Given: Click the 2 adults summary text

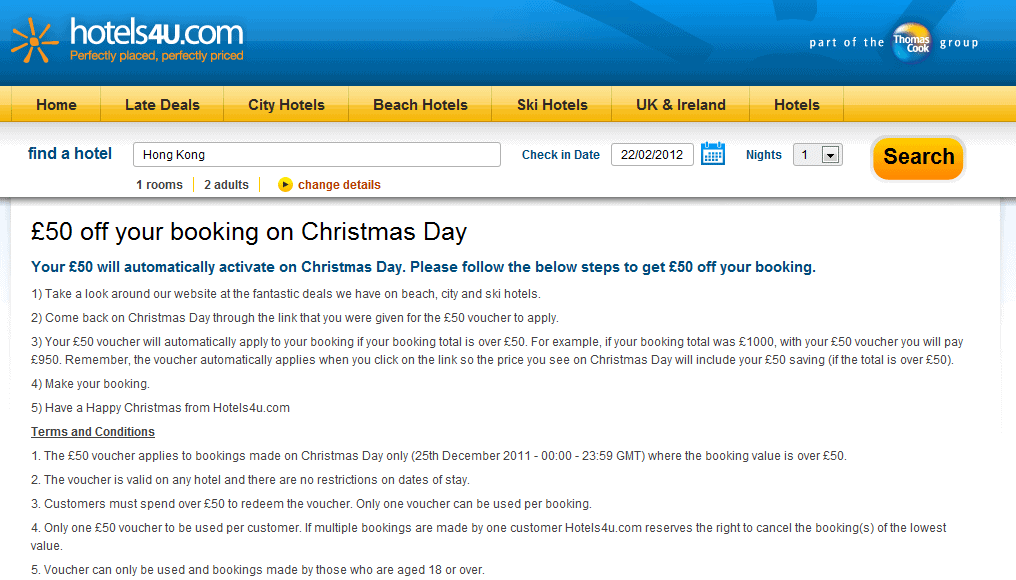Looking at the screenshot, I should coord(226,185).
